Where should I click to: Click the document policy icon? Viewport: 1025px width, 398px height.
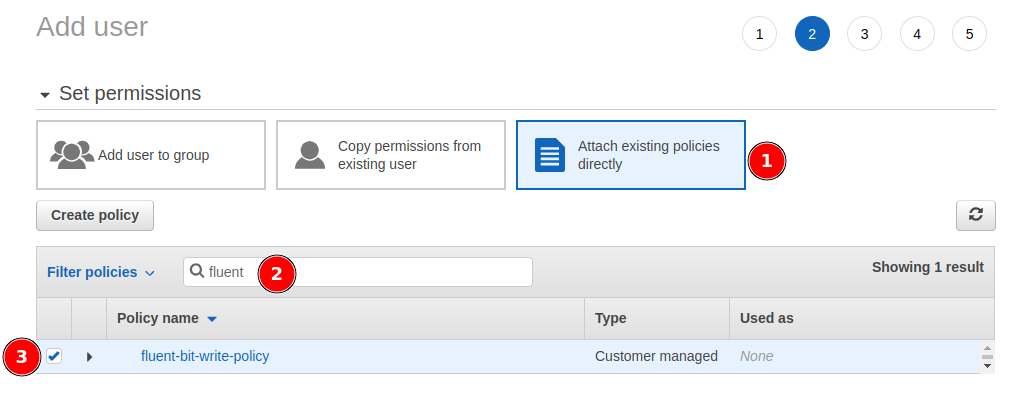coord(550,155)
